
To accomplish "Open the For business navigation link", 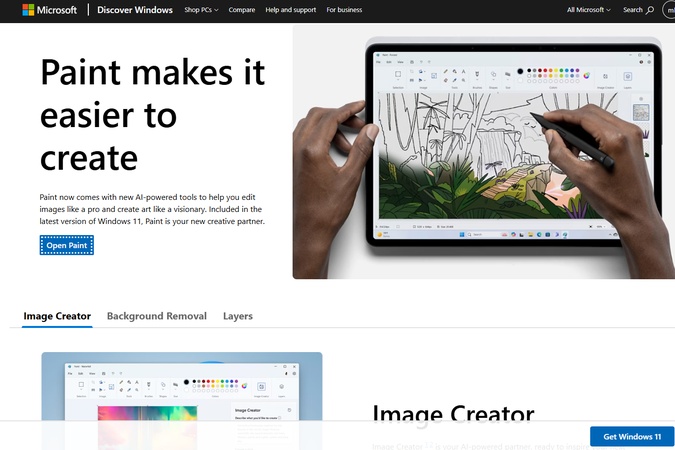I will (x=344, y=9).
